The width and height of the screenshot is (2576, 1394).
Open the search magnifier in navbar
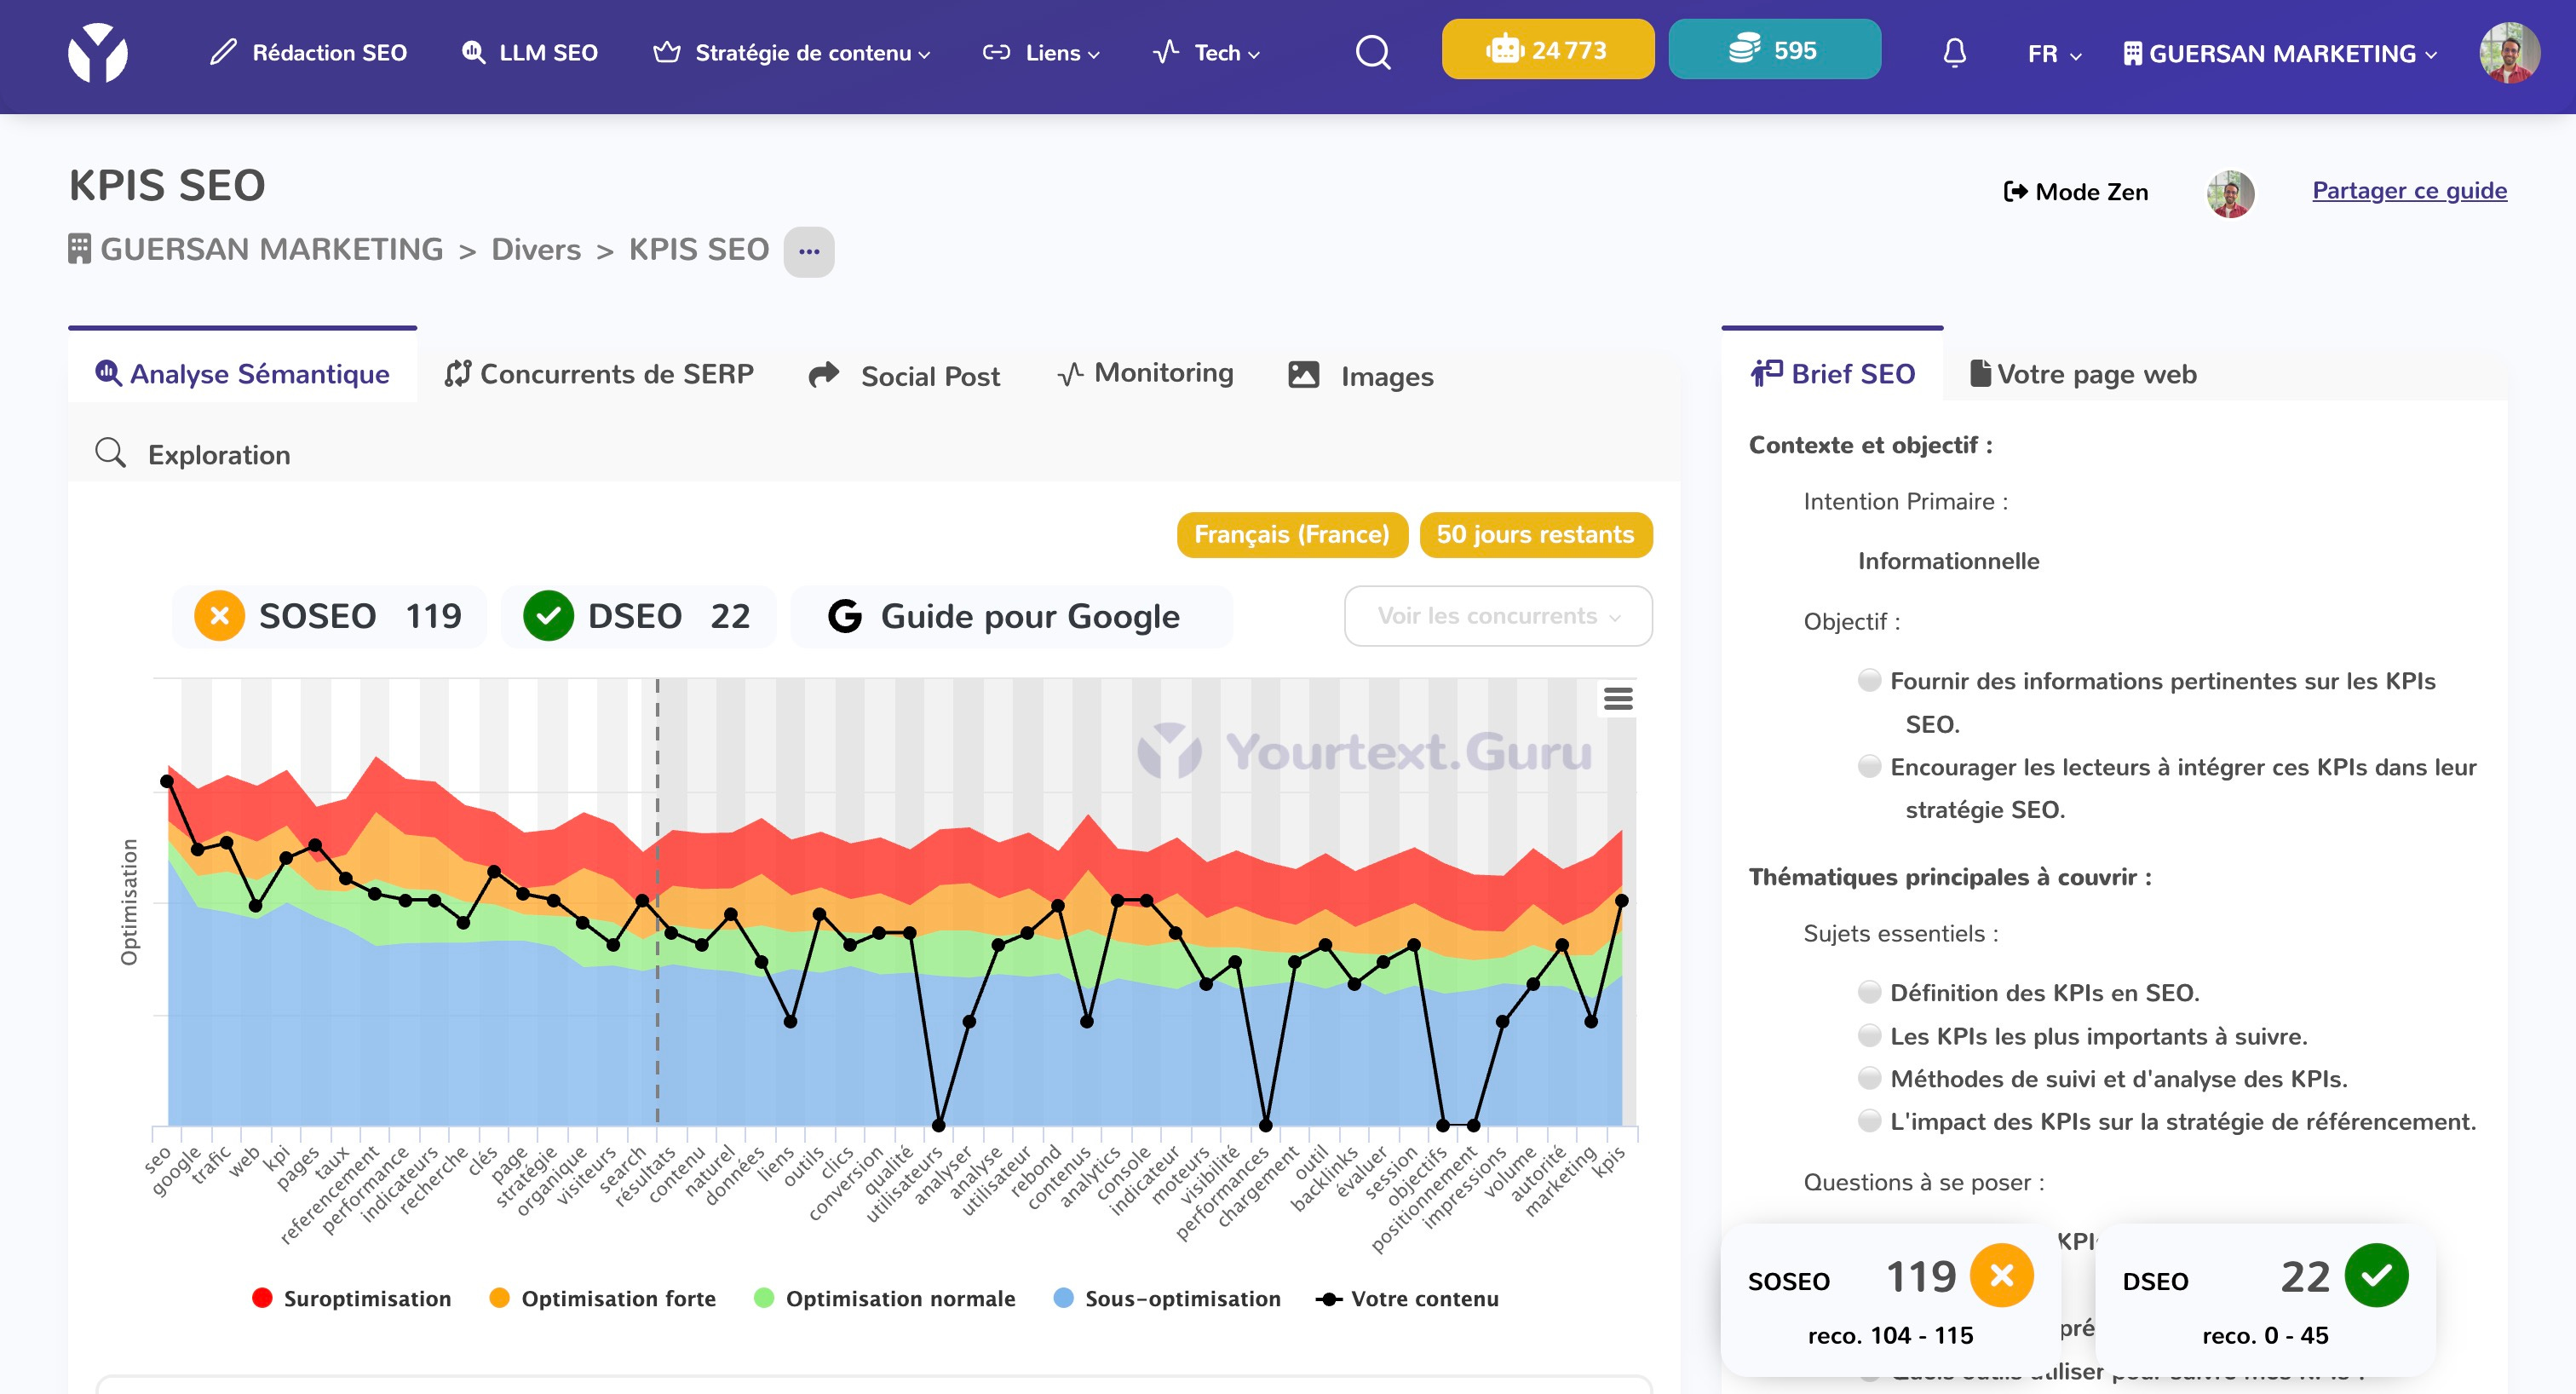tap(1372, 52)
